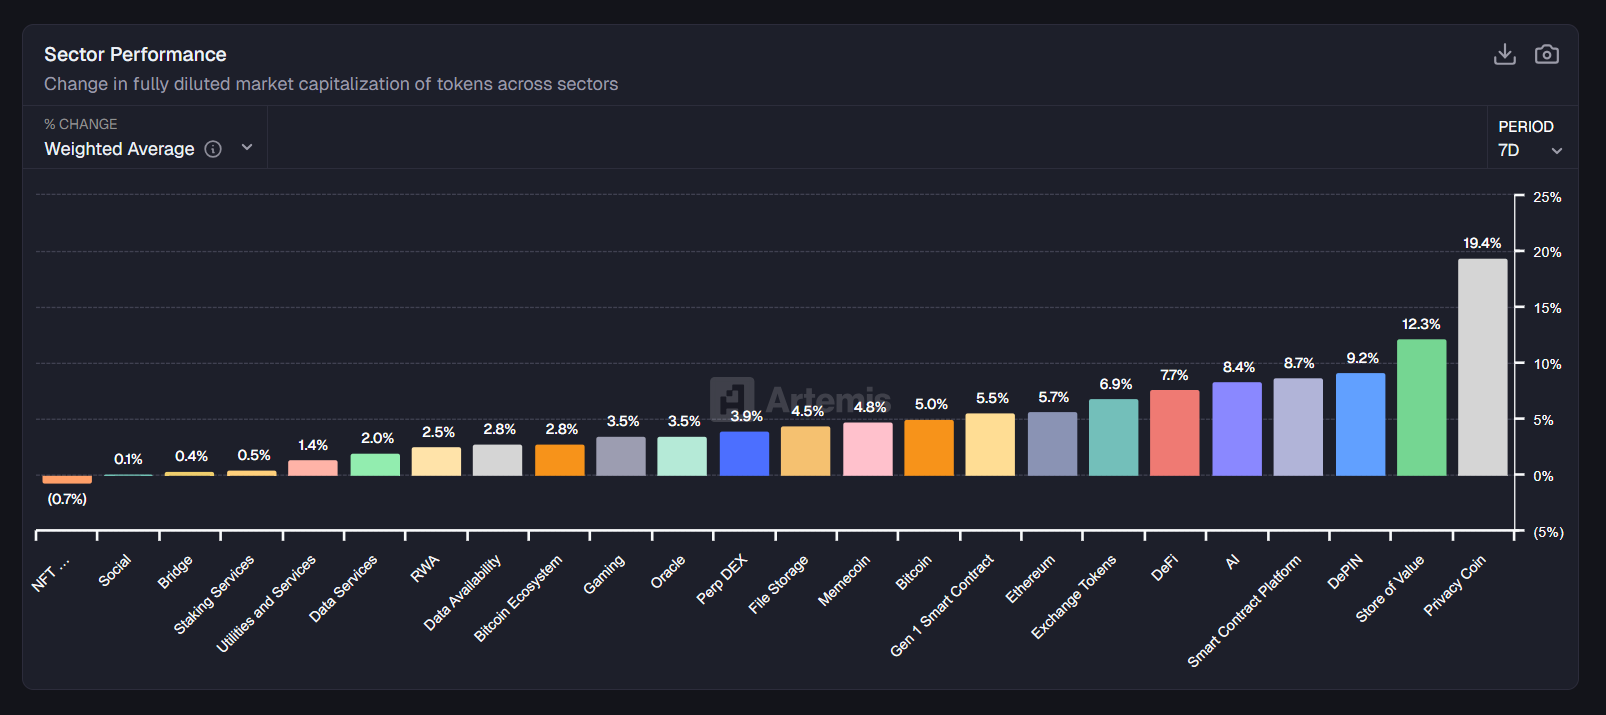Select the Memecoin 4.8% pink bar

867,449
